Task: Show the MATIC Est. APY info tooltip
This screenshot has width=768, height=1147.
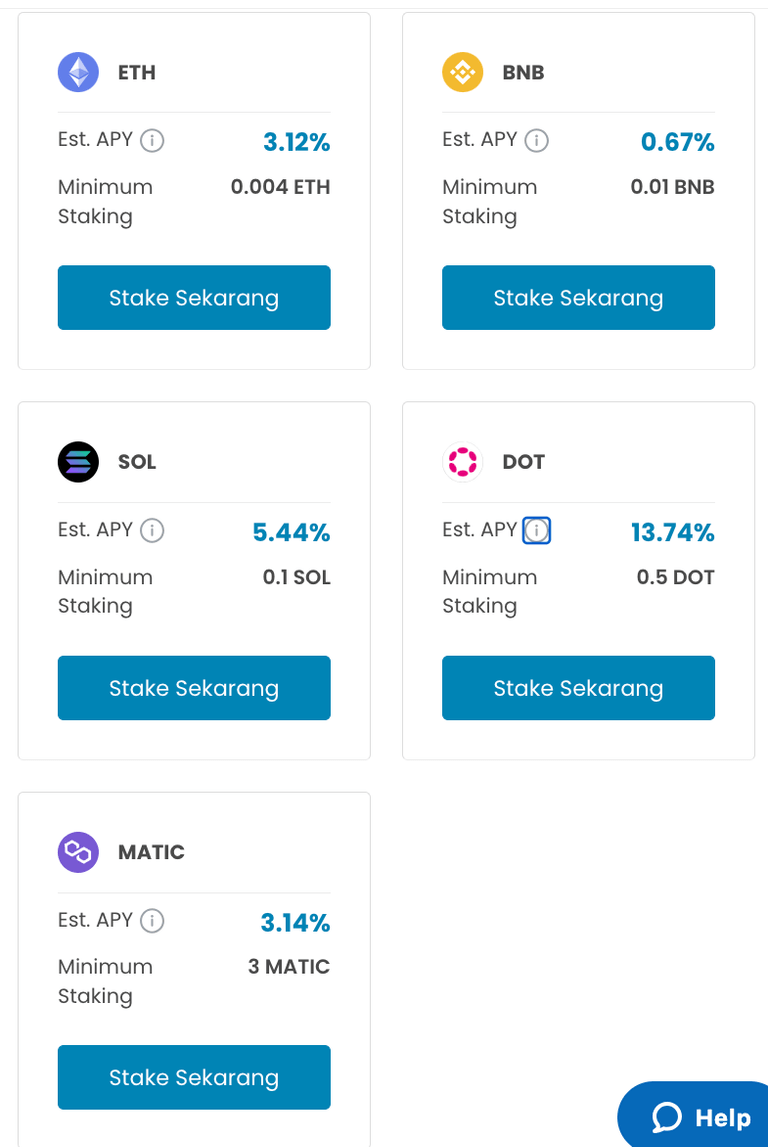Action: [x=152, y=921]
